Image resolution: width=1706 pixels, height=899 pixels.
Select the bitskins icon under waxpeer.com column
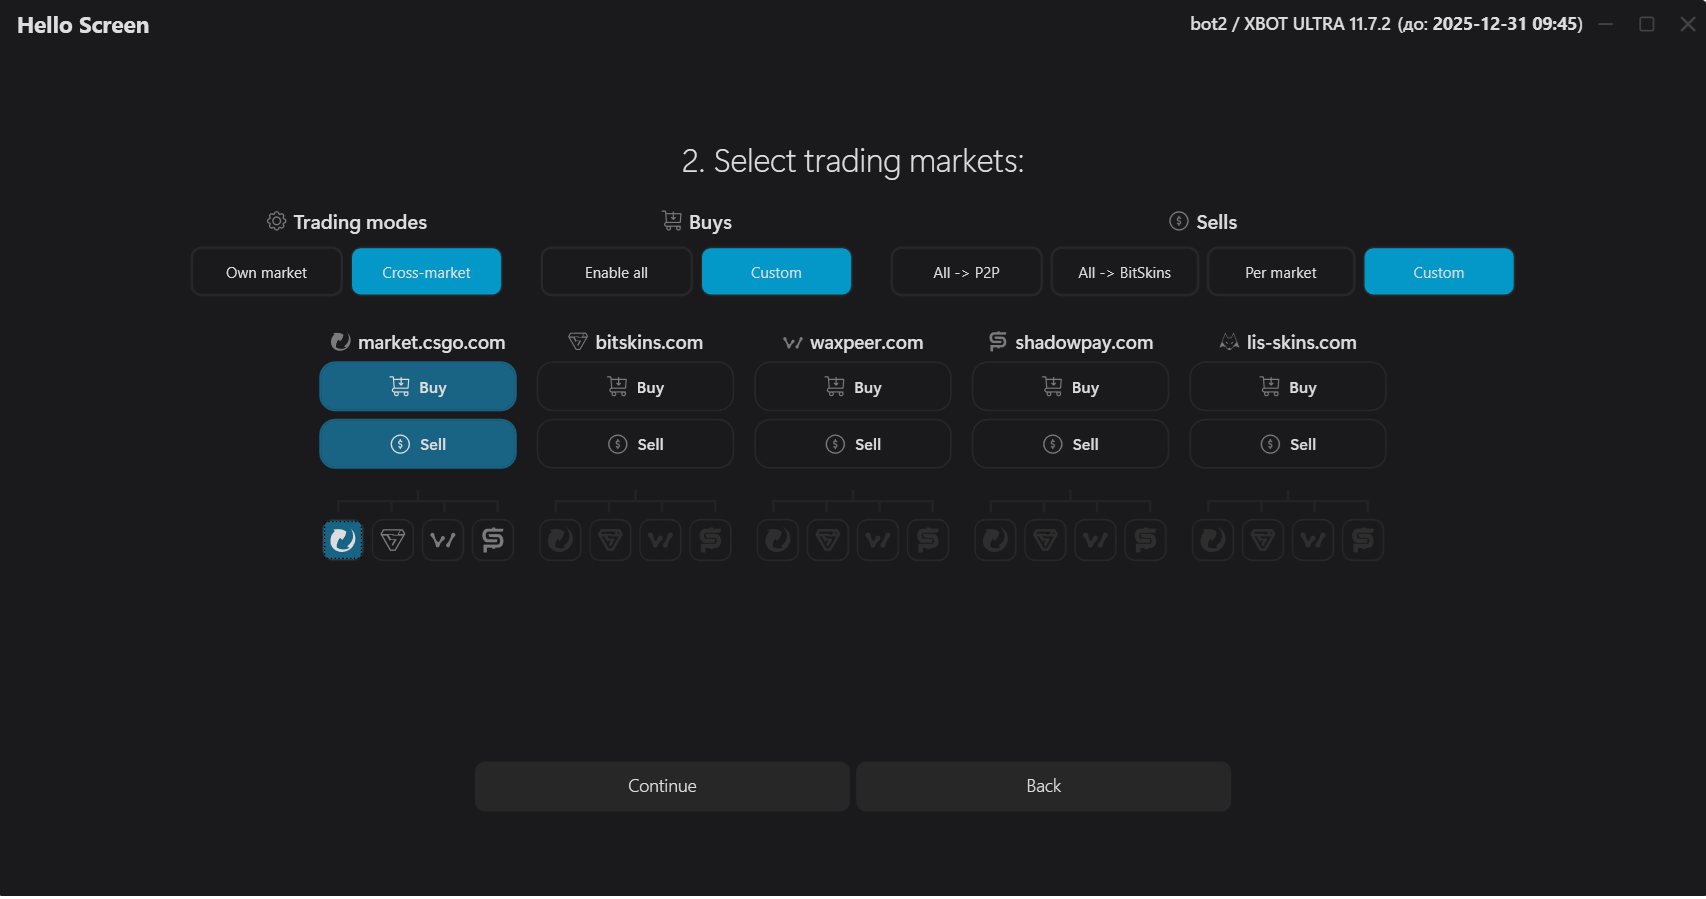click(828, 540)
